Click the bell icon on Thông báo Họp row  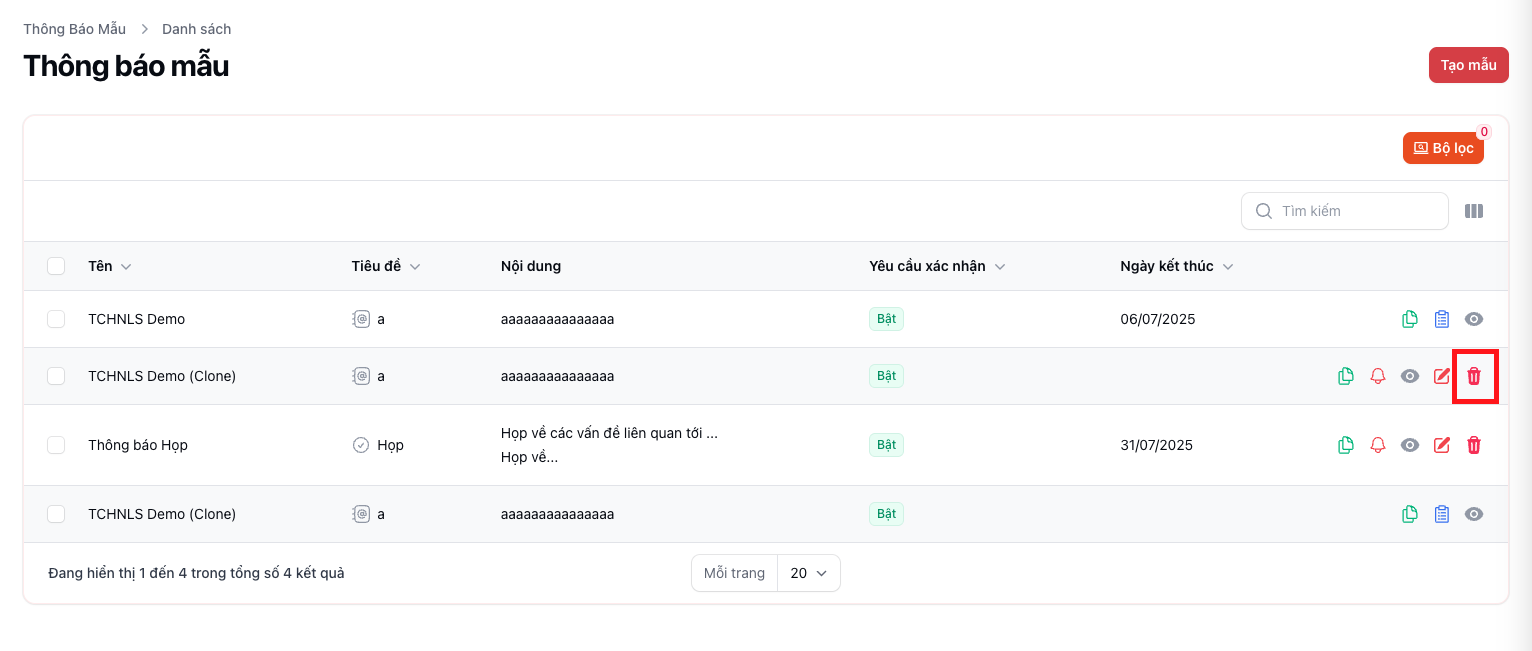click(1377, 445)
